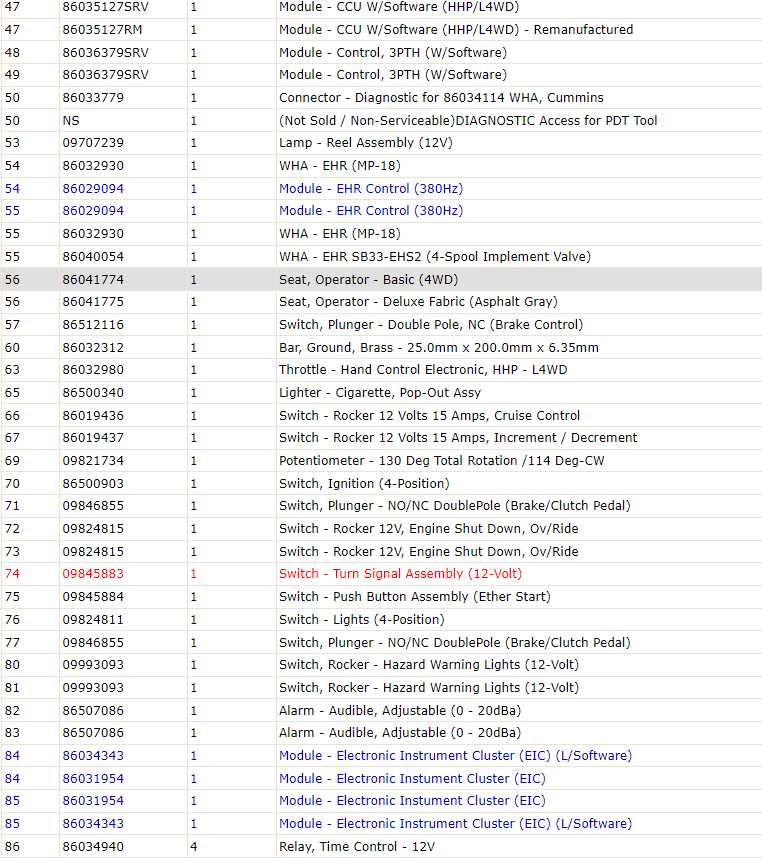This screenshot has height=858, width=762.
Task: Click Engine Shut Down switch description in row 73
Action: (428, 552)
